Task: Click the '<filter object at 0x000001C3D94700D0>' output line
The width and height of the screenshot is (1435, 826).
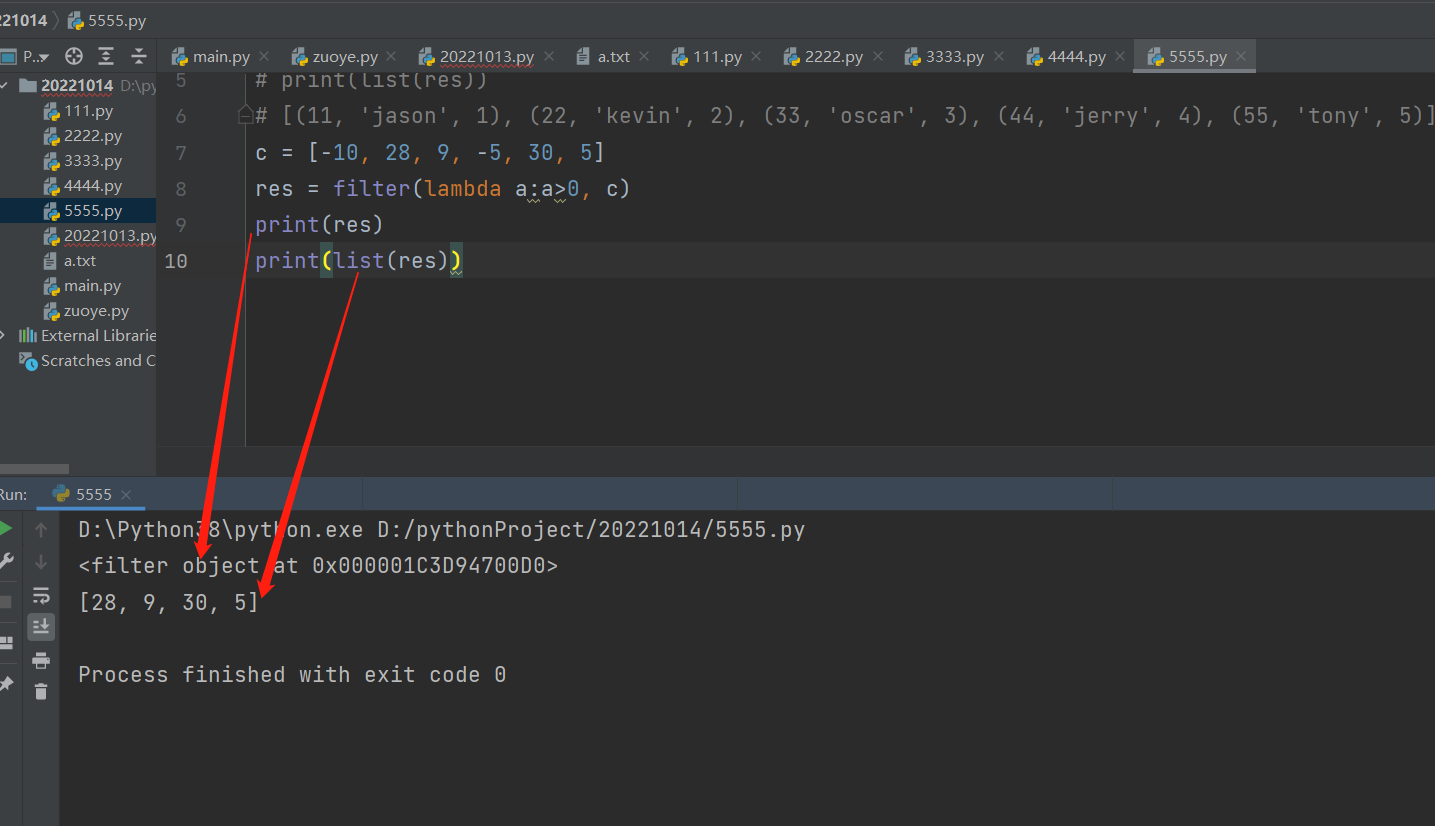Action: point(318,566)
